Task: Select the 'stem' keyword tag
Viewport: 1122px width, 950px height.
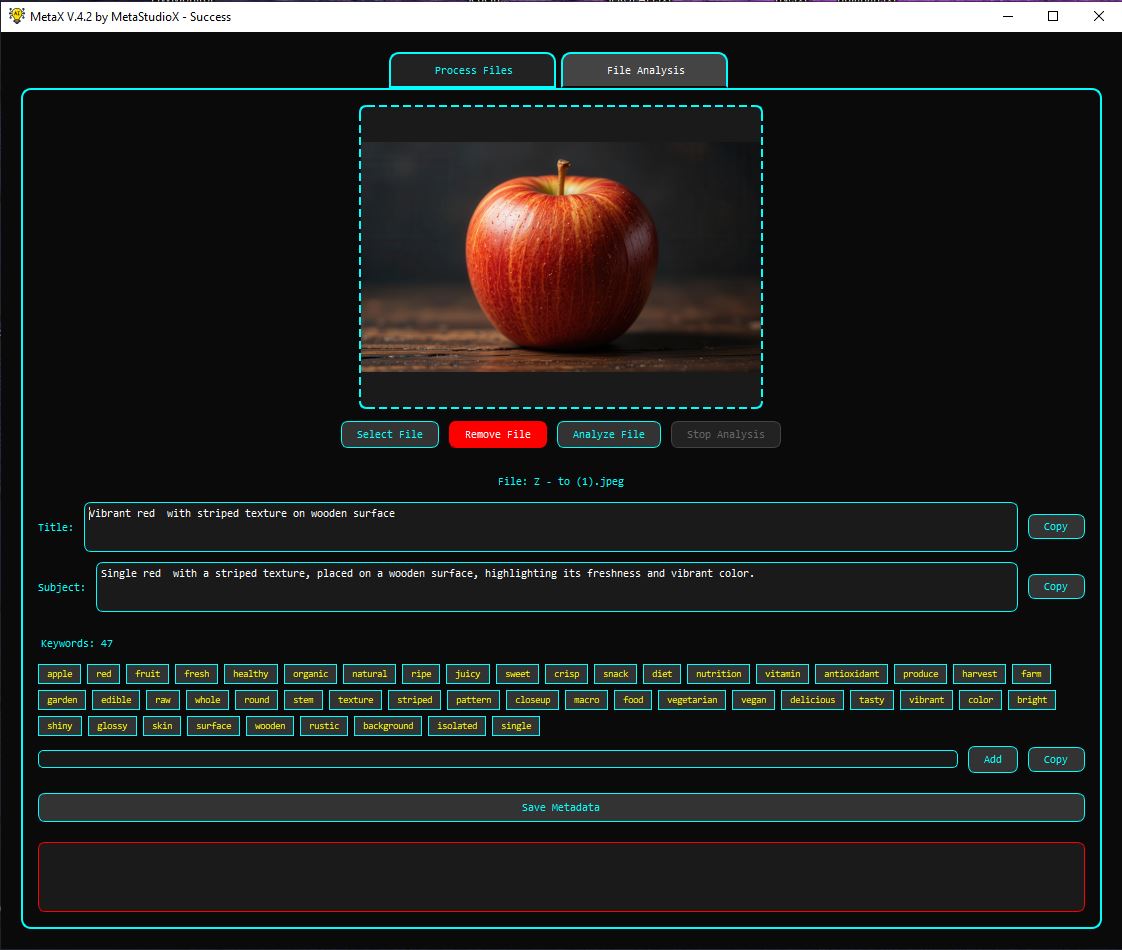Action: pyautogui.click(x=303, y=700)
